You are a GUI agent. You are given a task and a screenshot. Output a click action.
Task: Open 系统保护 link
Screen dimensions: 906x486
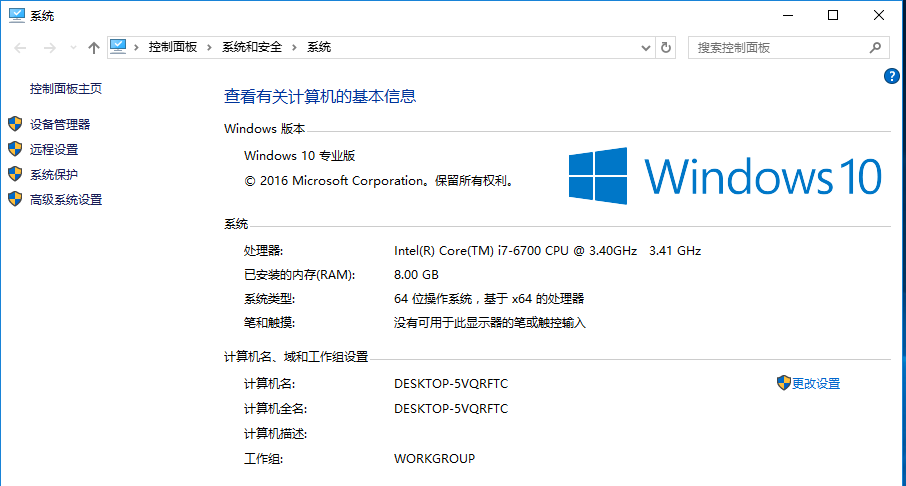[x=54, y=175]
